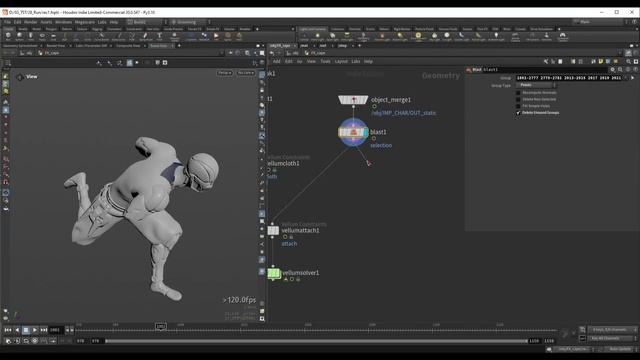Open the network editor Layout menu

point(341,61)
